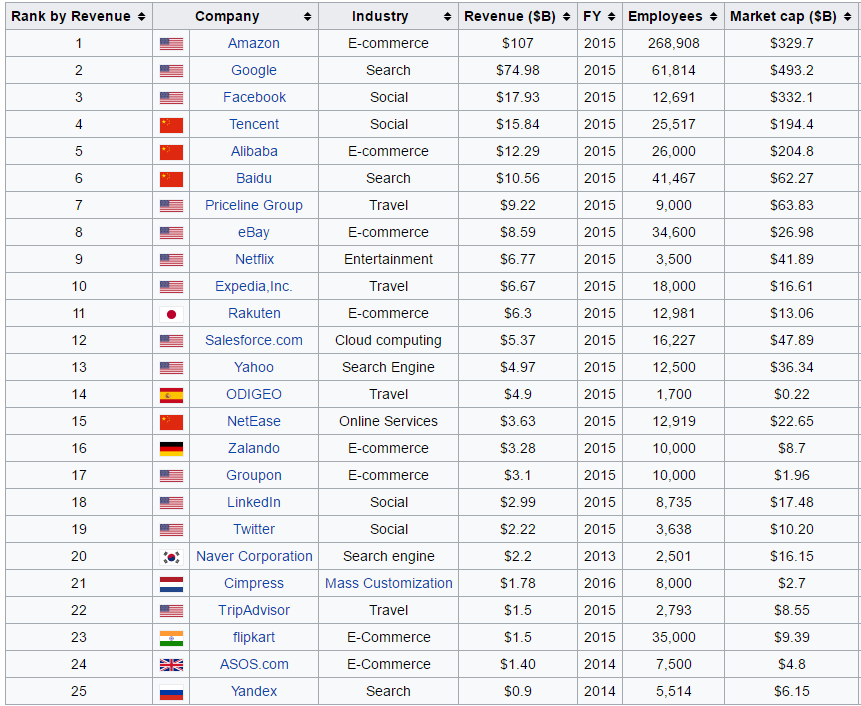Click the German flag beside Zalando
861x706 pixels.
[x=171, y=449]
